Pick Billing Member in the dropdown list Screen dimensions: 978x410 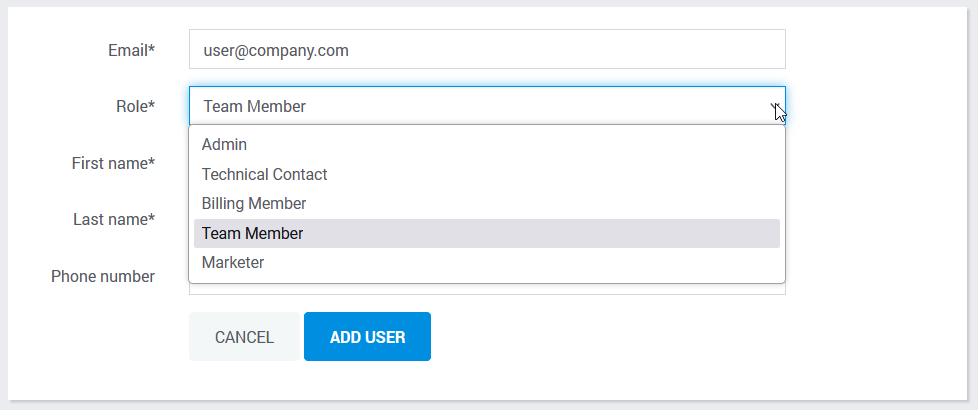click(487, 203)
